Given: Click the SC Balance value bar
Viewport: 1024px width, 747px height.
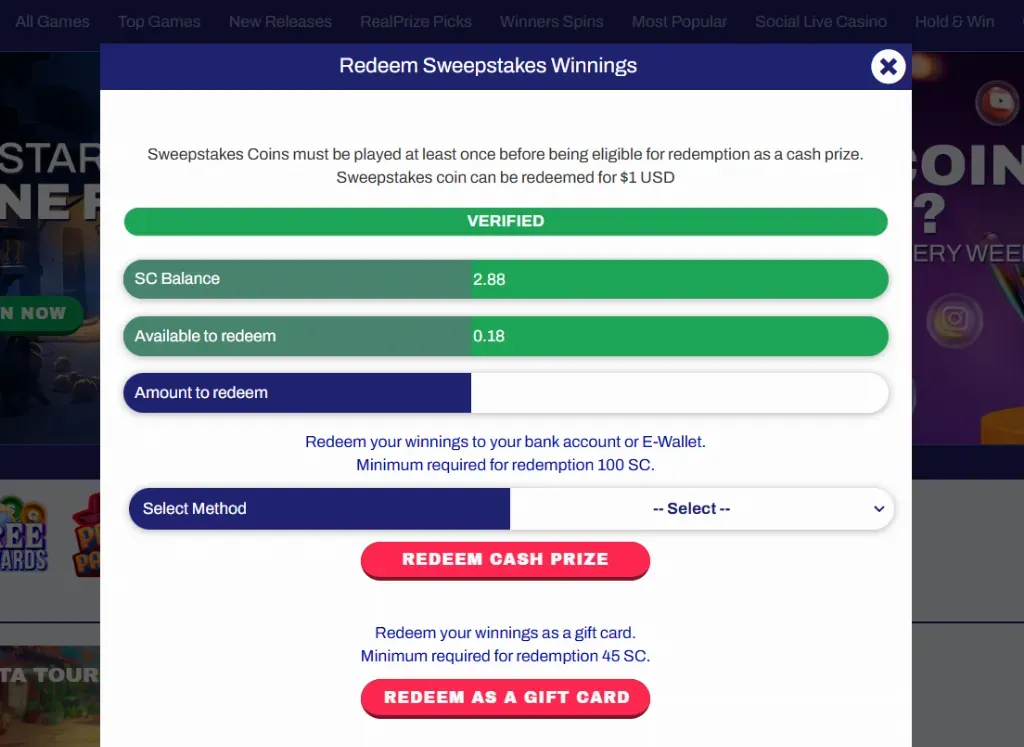Looking at the screenshot, I should click(679, 279).
